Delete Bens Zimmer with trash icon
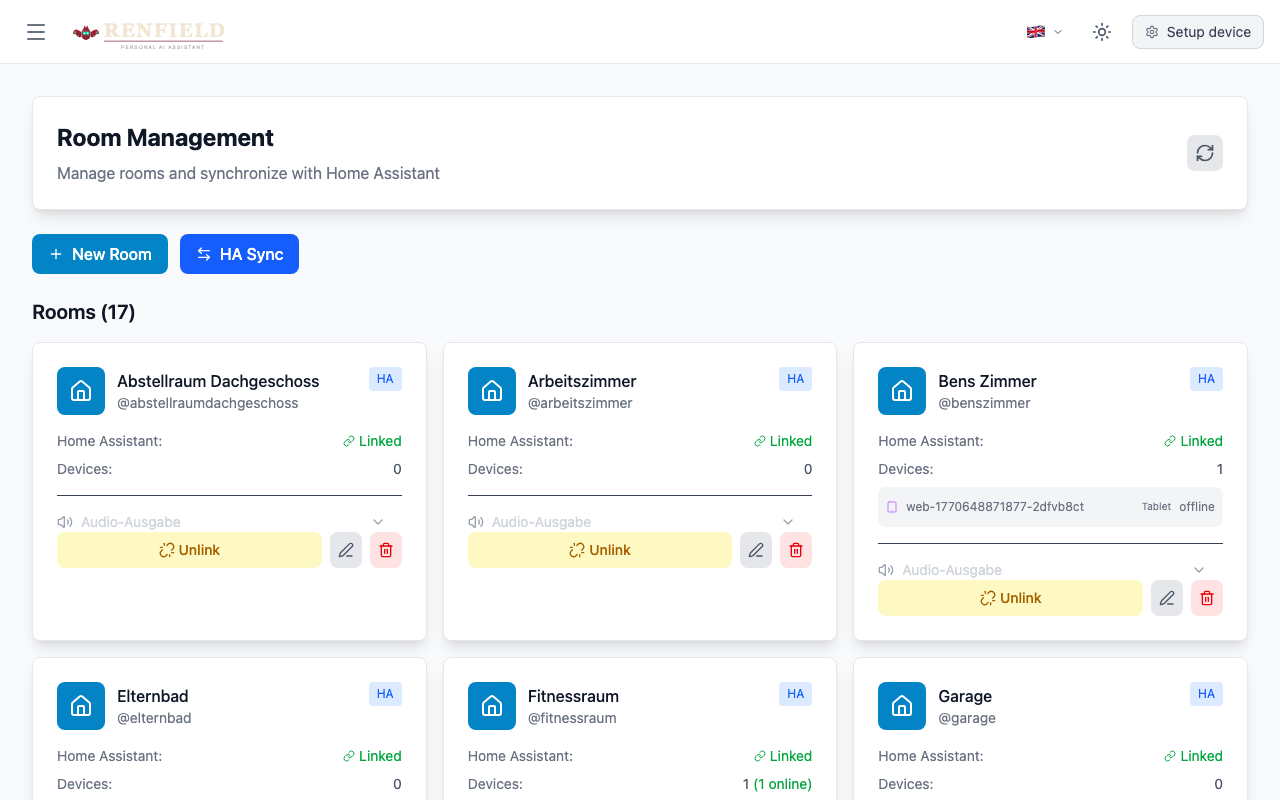The image size is (1280, 800). pos(1207,598)
